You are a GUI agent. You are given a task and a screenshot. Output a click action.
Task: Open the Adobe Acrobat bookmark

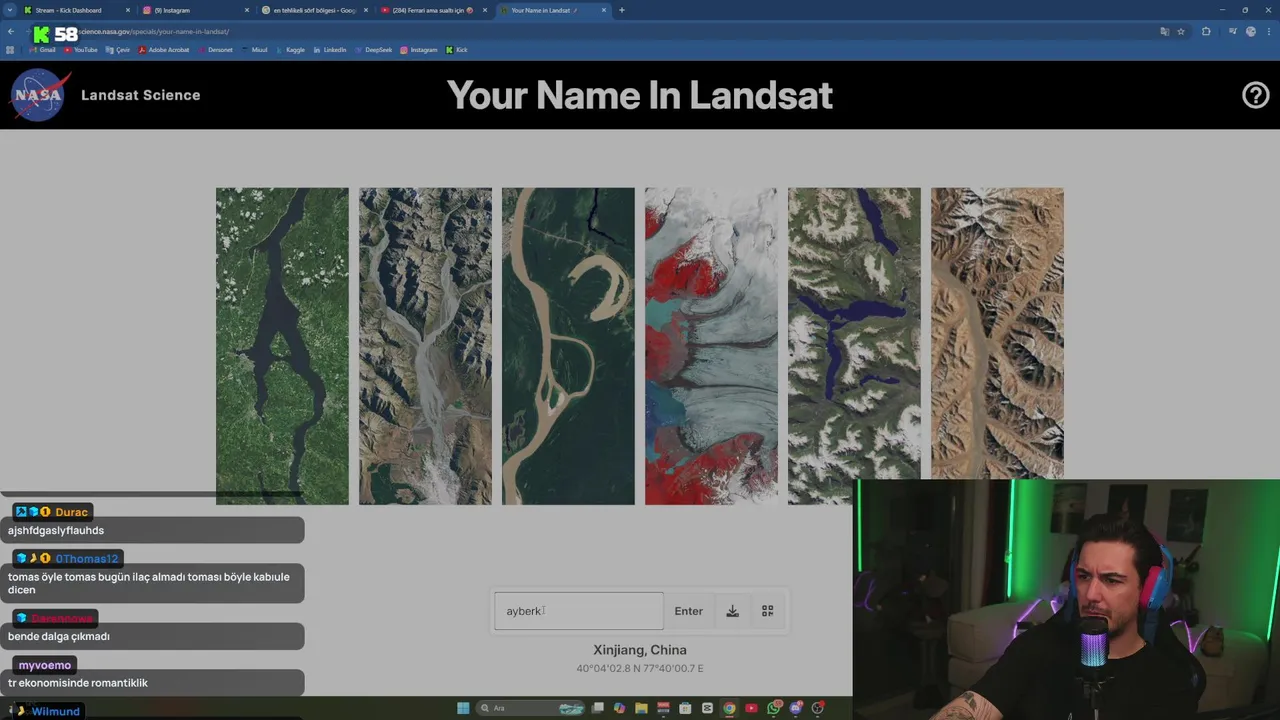163,49
